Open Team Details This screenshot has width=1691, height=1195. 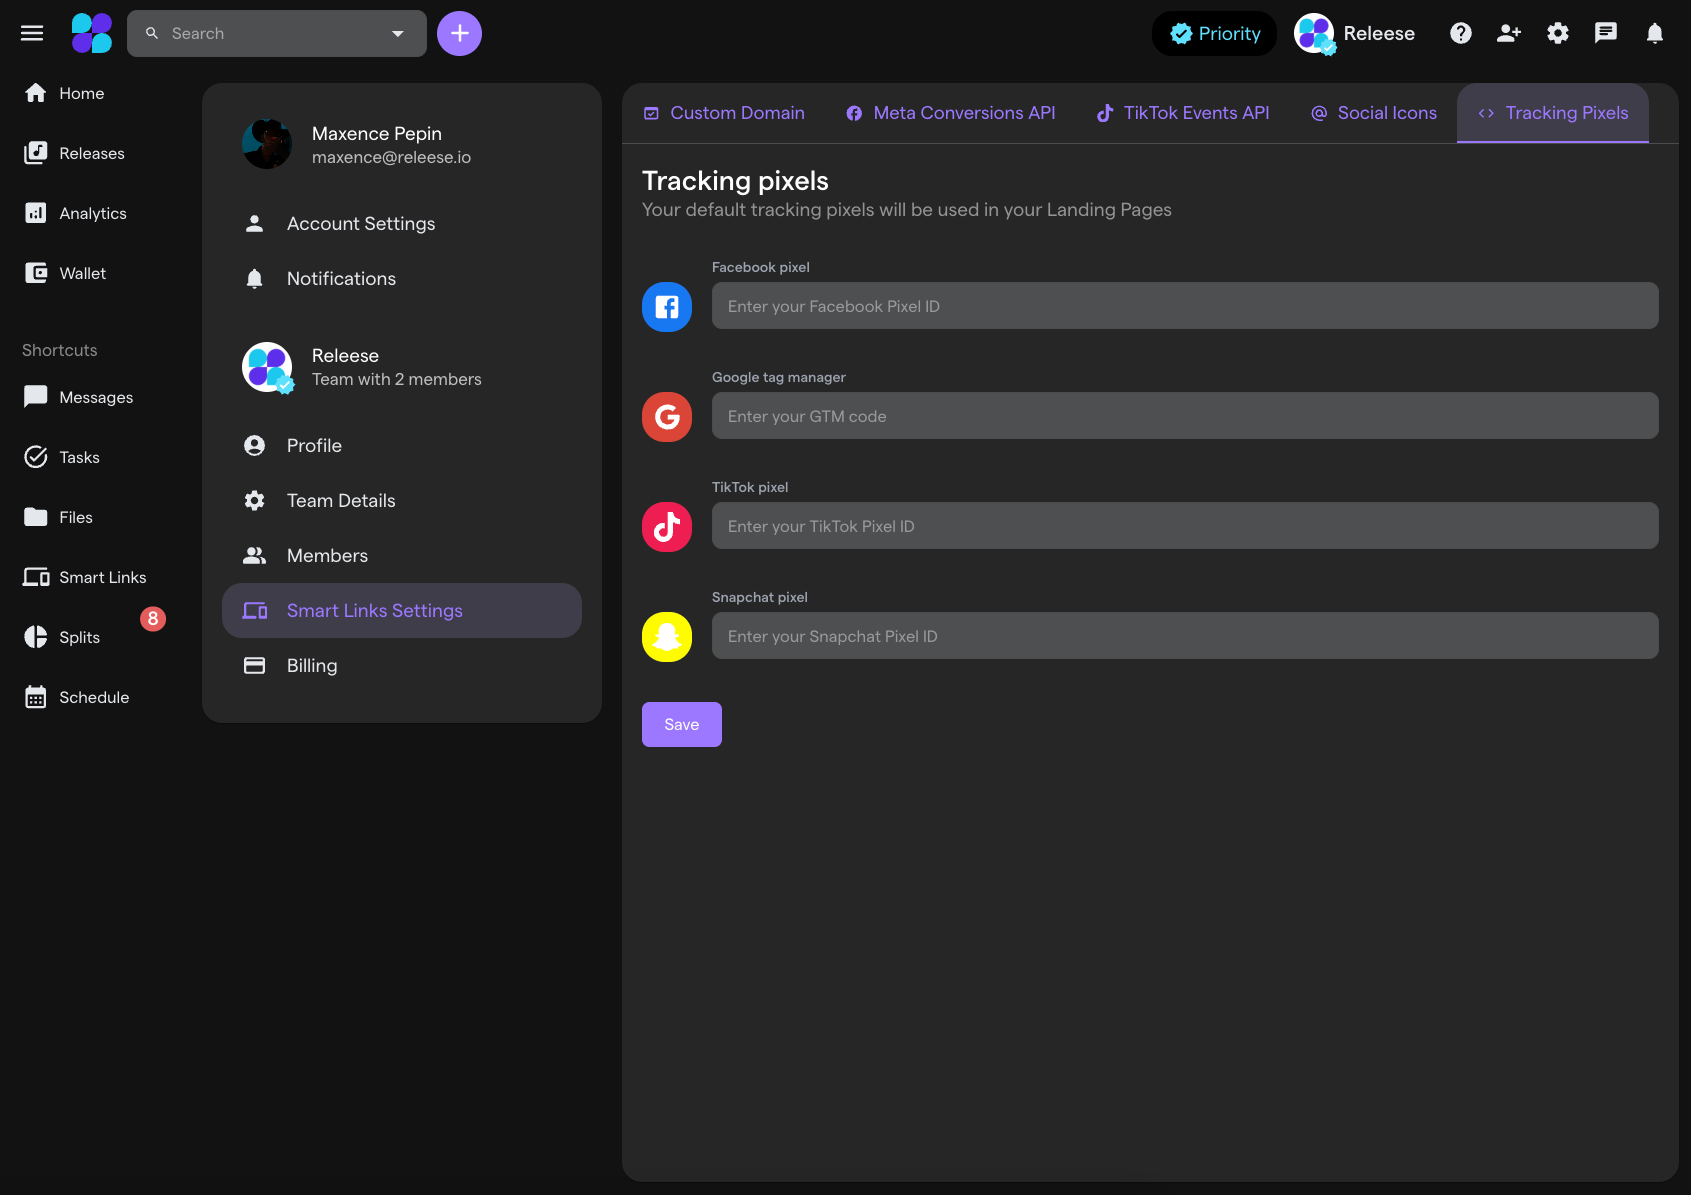402,500
